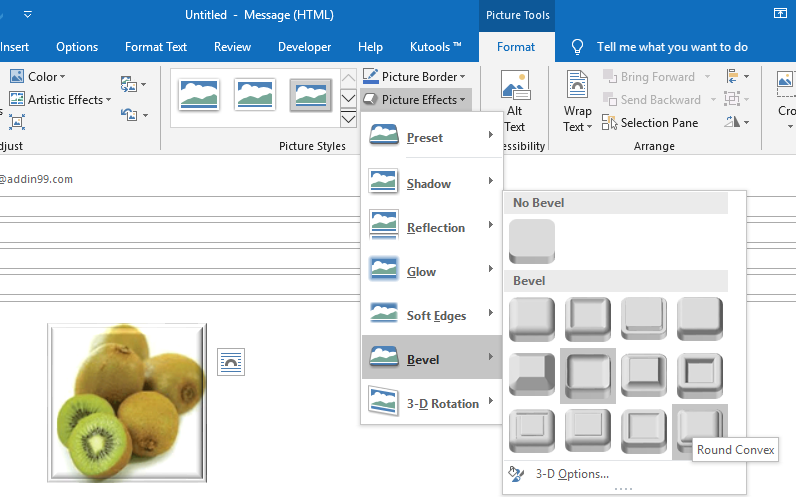Select the first picture style thumbnail
Image resolution: width=796 pixels, height=497 pixels.
(199, 94)
